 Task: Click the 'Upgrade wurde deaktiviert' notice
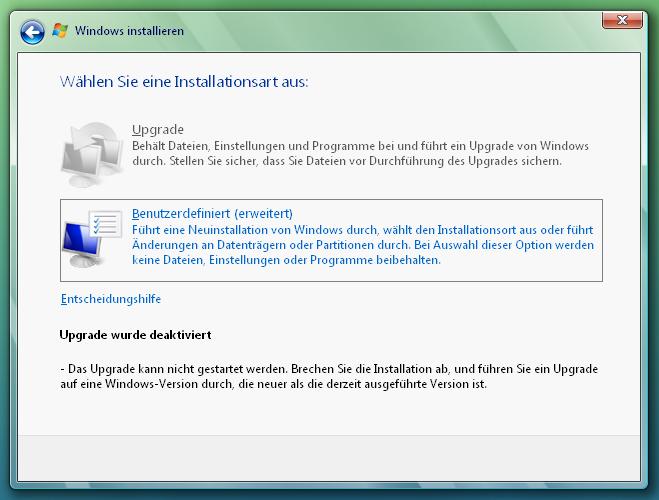click(x=135, y=335)
